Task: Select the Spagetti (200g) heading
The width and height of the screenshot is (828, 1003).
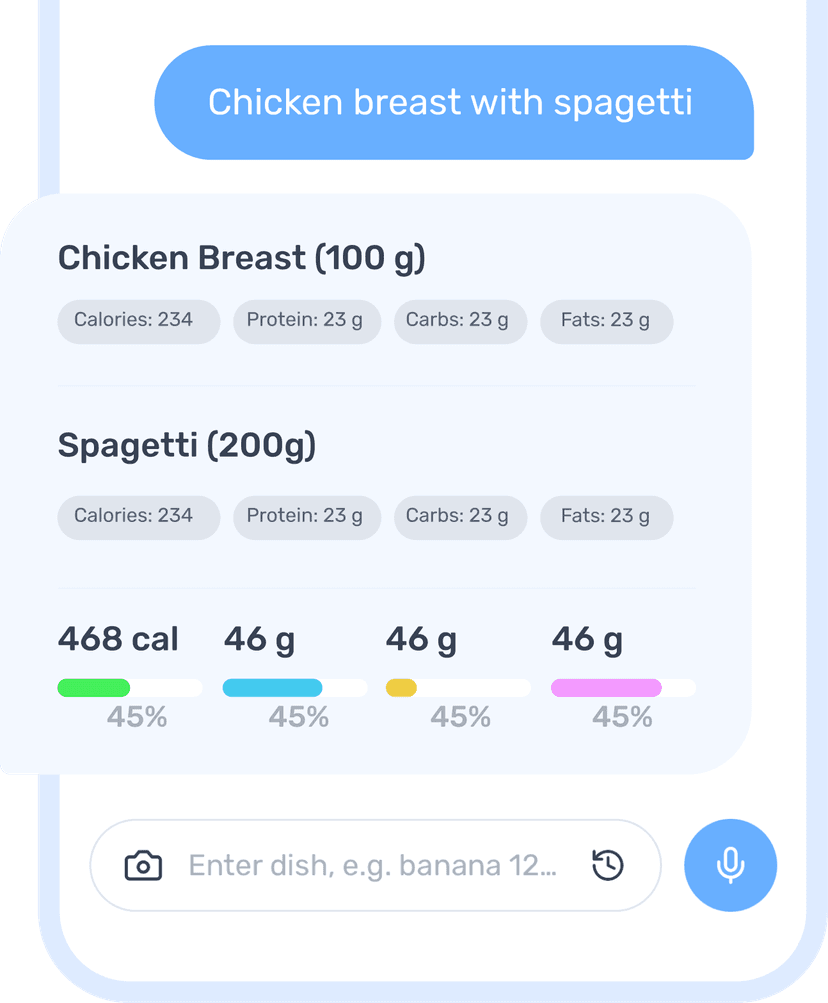Action: 187,445
